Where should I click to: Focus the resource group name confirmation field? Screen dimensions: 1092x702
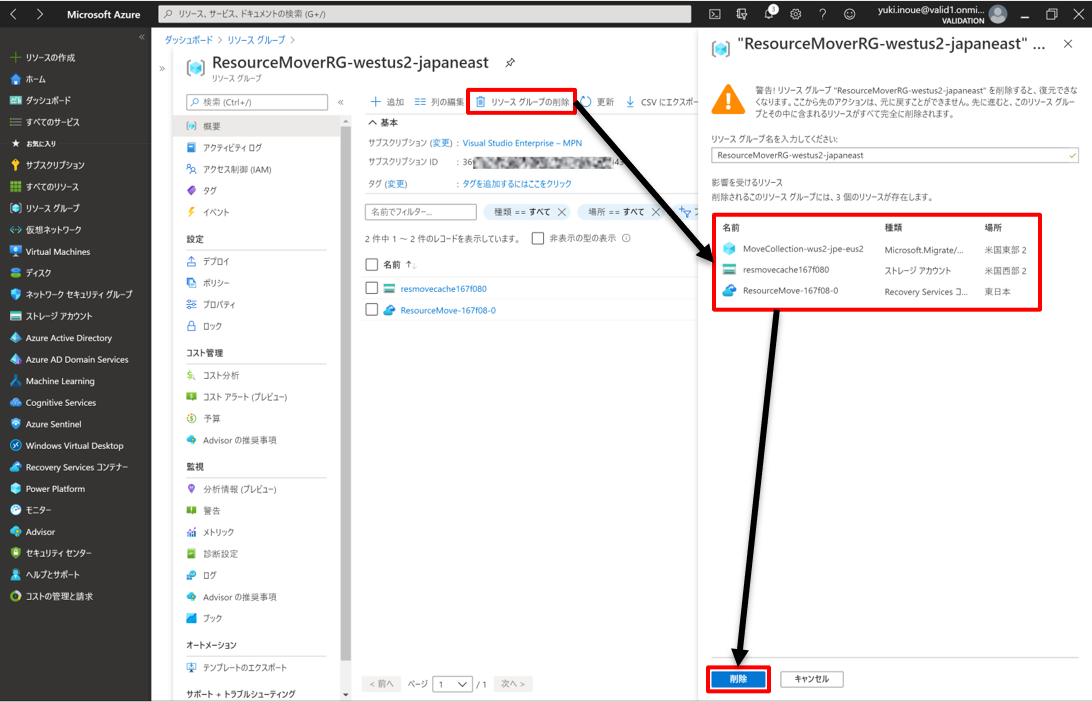point(895,155)
